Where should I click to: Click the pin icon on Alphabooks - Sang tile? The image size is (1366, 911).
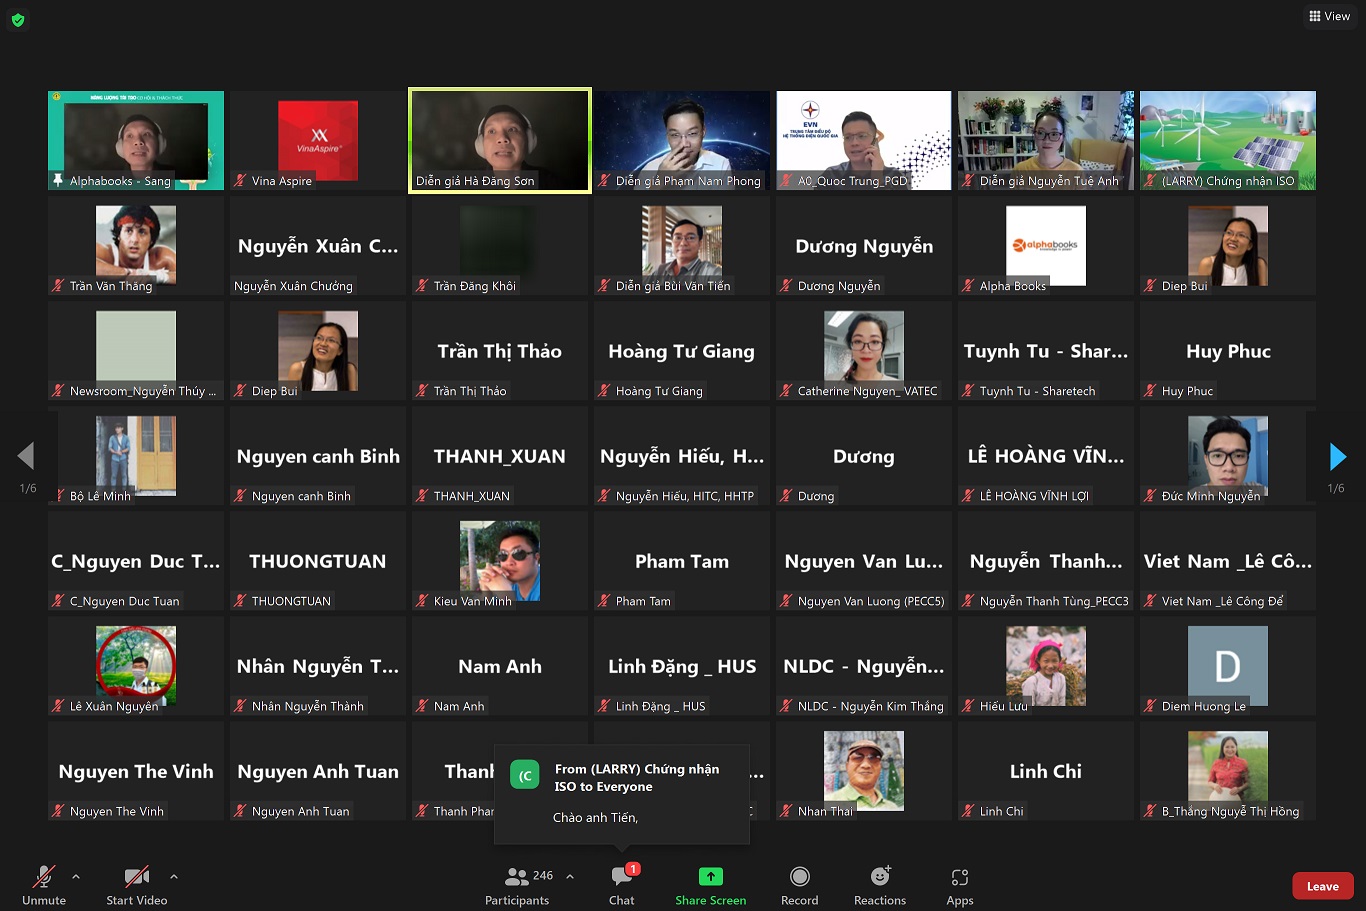click(x=58, y=181)
